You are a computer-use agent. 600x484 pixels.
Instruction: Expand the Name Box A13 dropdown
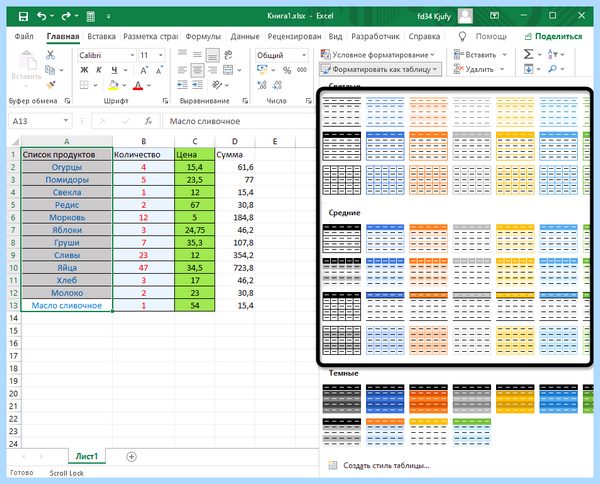pos(66,121)
